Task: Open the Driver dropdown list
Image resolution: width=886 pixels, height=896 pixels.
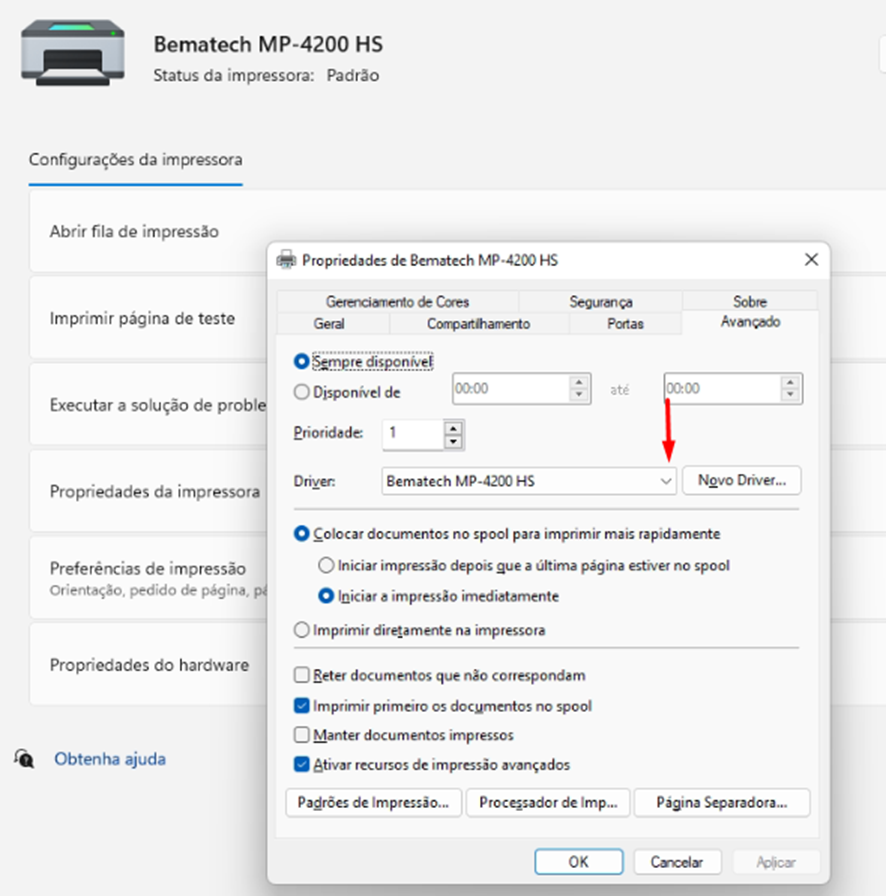Action: click(665, 481)
